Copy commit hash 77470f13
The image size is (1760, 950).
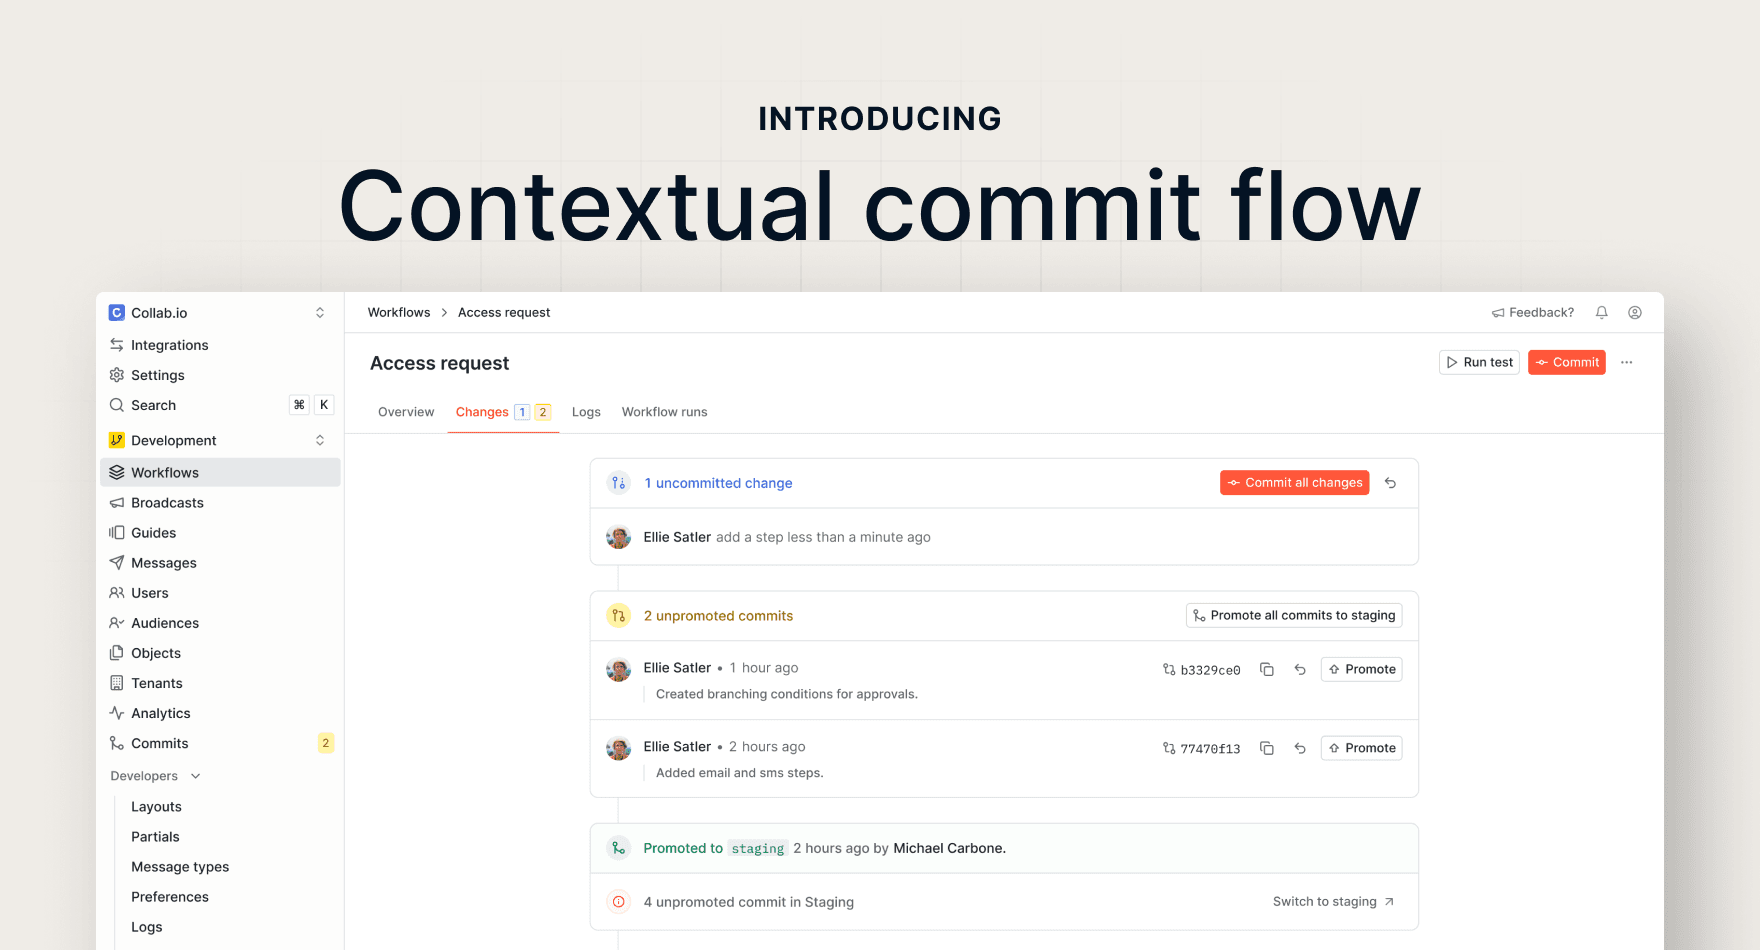[x=1267, y=748]
